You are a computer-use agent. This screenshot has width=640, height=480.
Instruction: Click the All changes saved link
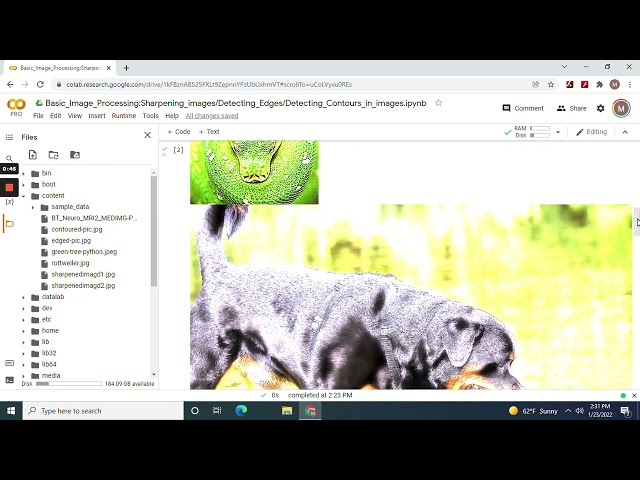[x=212, y=116]
